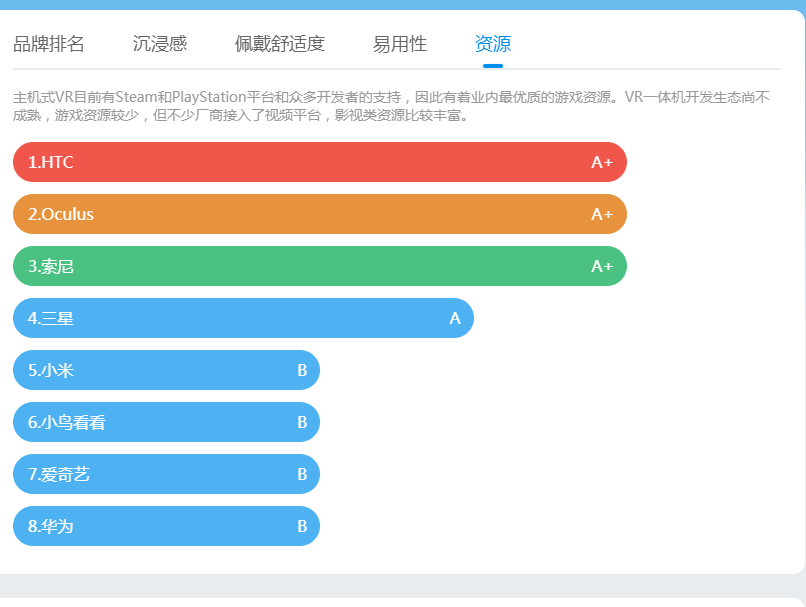Go to the 易用性 tab
Image resolution: width=806 pixels, height=607 pixels.
[x=400, y=44]
